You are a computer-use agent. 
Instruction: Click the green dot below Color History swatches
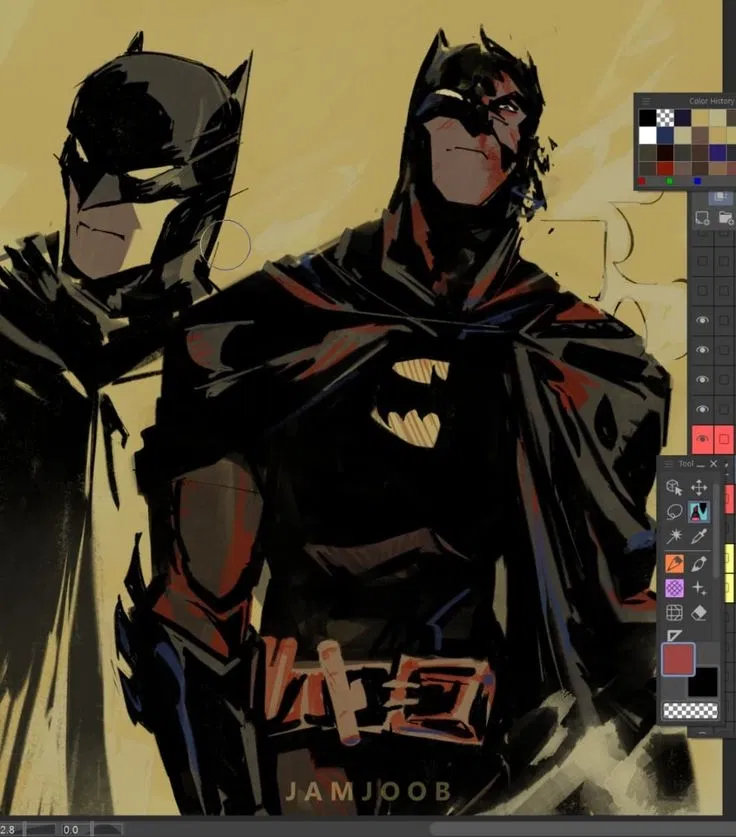669,181
